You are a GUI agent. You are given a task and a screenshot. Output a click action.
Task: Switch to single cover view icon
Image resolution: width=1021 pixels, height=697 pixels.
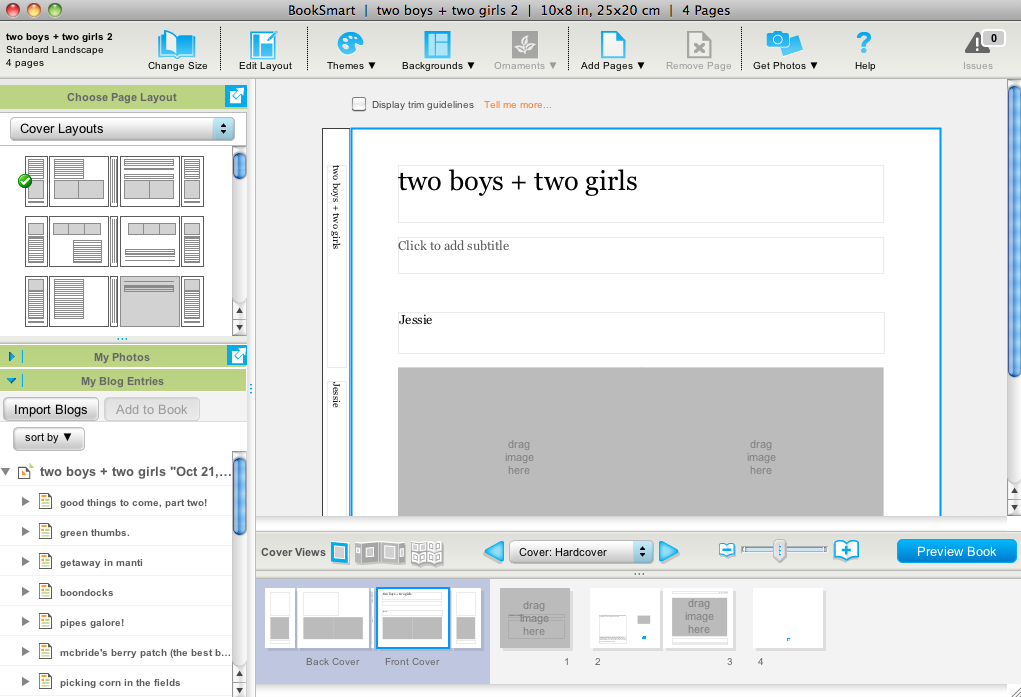[339, 552]
